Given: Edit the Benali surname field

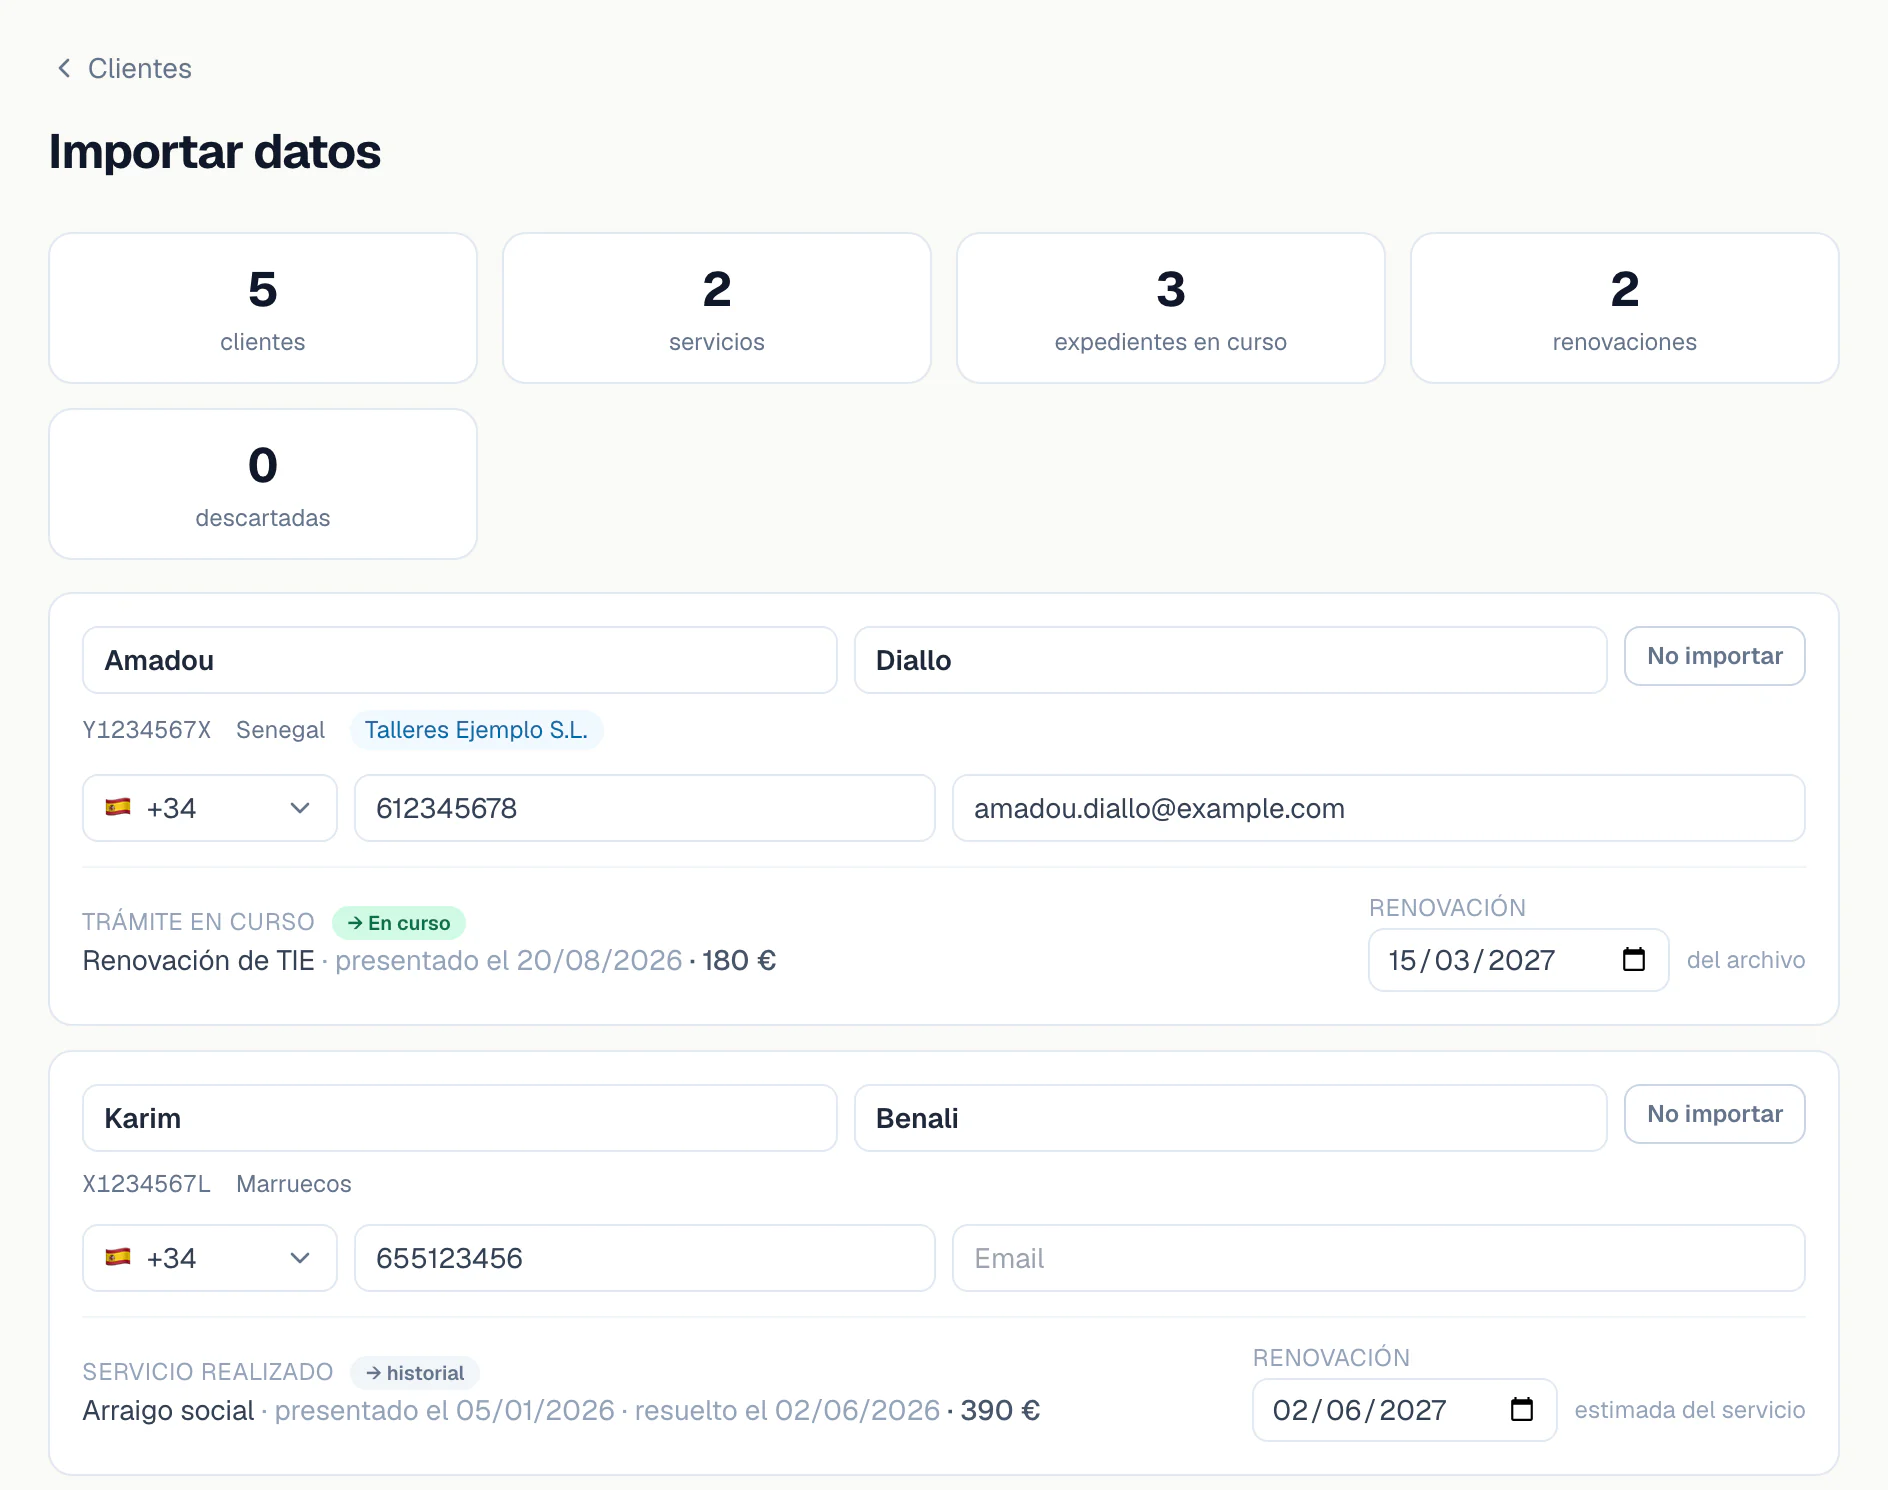Looking at the screenshot, I should coord(1230,1118).
